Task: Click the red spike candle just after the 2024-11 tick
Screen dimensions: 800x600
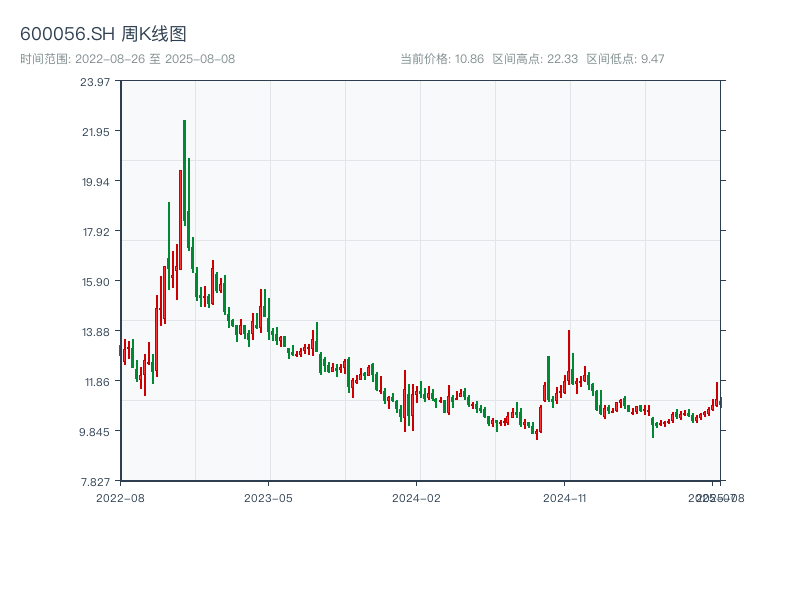Action: (x=569, y=357)
